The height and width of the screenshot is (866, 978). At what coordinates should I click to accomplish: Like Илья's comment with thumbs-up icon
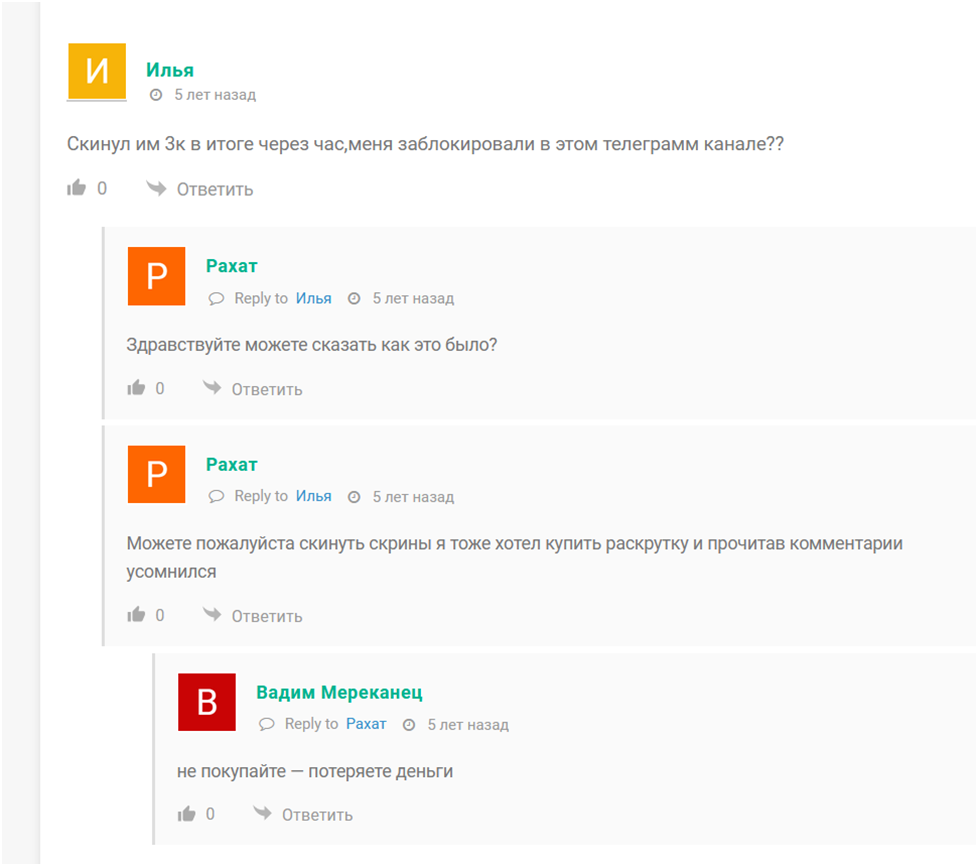pos(77,188)
